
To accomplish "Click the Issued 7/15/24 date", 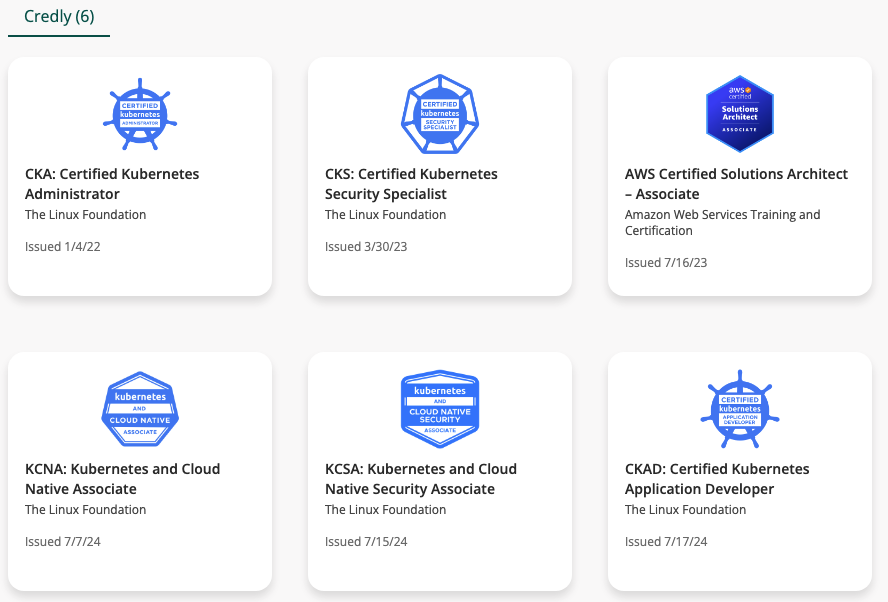I will [x=366, y=541].
